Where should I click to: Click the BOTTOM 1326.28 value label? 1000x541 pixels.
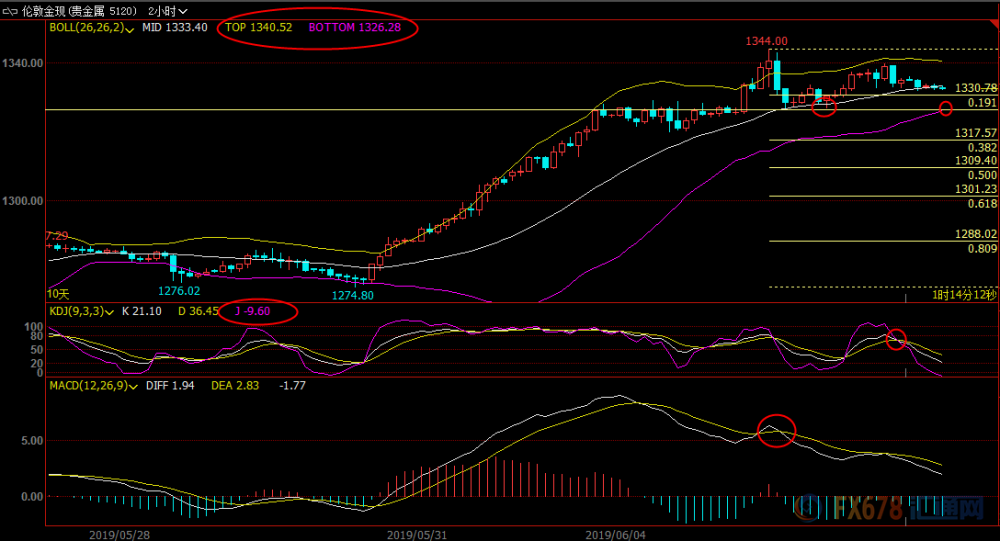click(355, 27)
